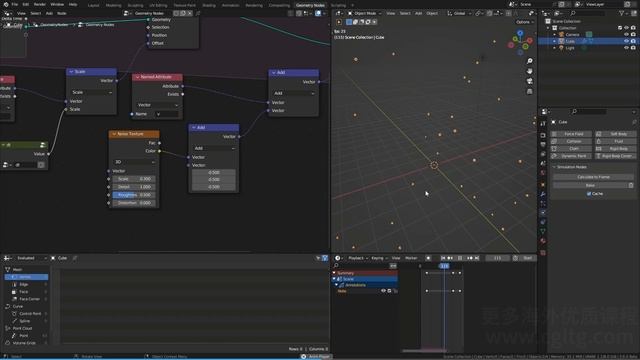Viewport: 640px width, 360px height.
Task: Open the Object Mode dropdown
Action: click(x=364, y=13)
